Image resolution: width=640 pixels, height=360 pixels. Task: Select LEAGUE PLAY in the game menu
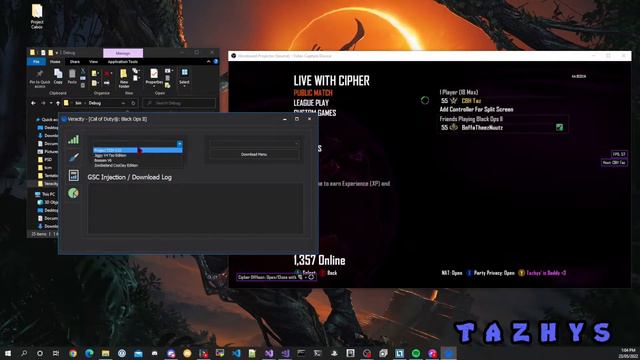(311, 103)
